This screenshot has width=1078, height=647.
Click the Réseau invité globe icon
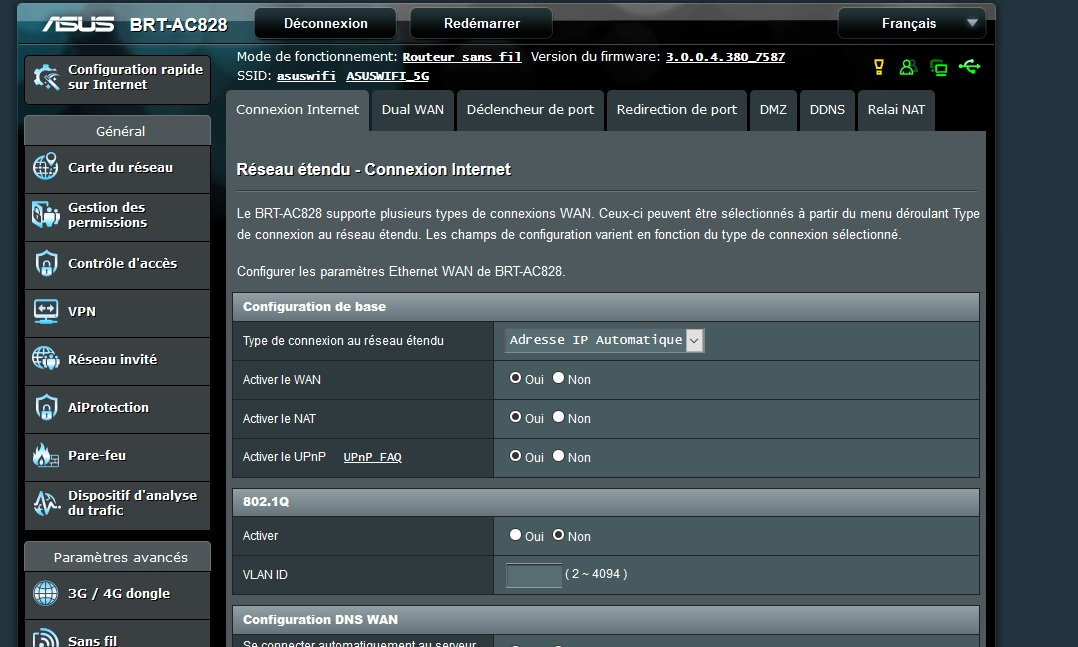[46, 358]
